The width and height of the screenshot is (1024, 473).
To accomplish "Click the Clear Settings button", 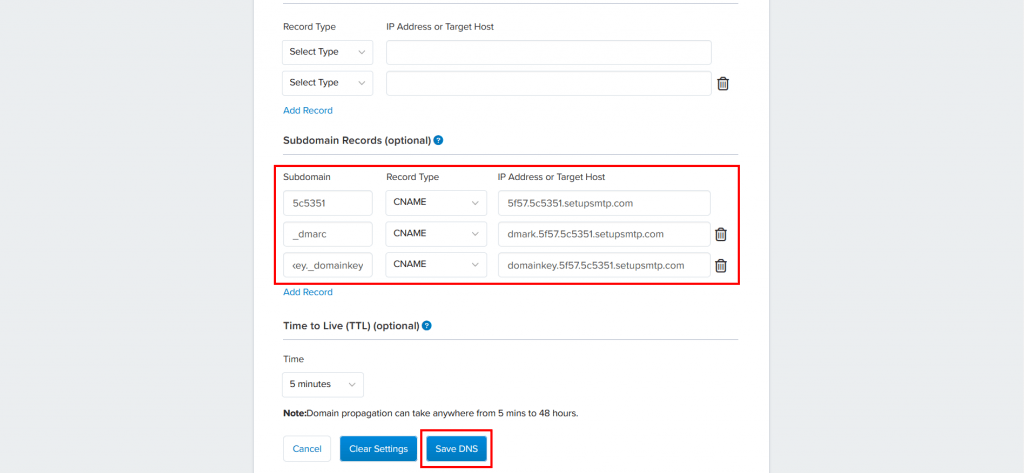I will coord(378,449).
